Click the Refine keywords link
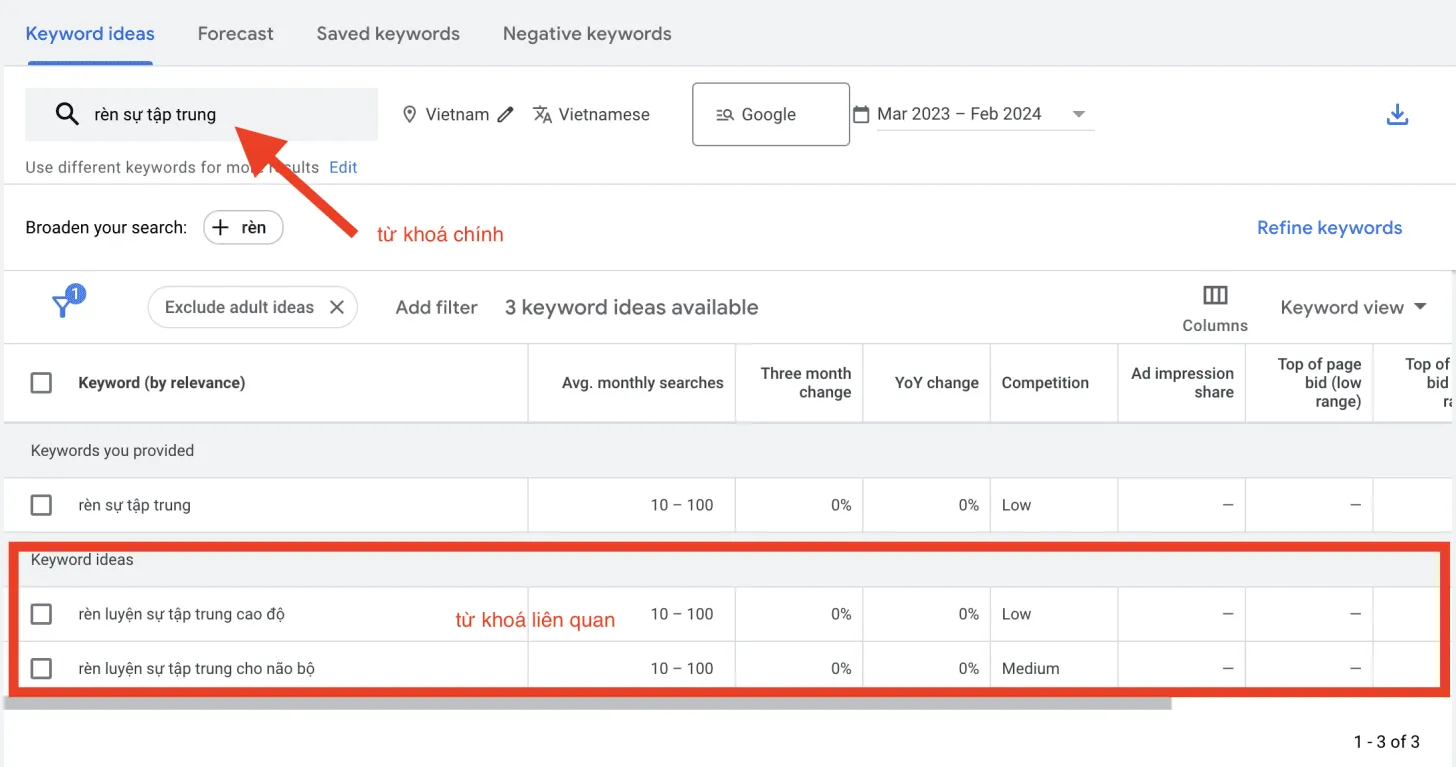The height and width of the screenshot is (767, 1456). [x=1329, y=227]
